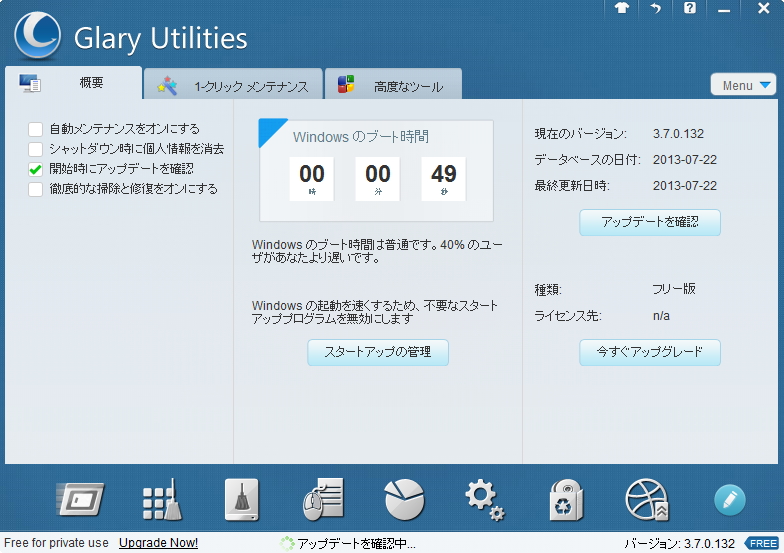Launch Registry Cleaner broom-grid icon
The height and width of the screenshot is (553, 784).
pyautogui.click(x=162, y=500)
